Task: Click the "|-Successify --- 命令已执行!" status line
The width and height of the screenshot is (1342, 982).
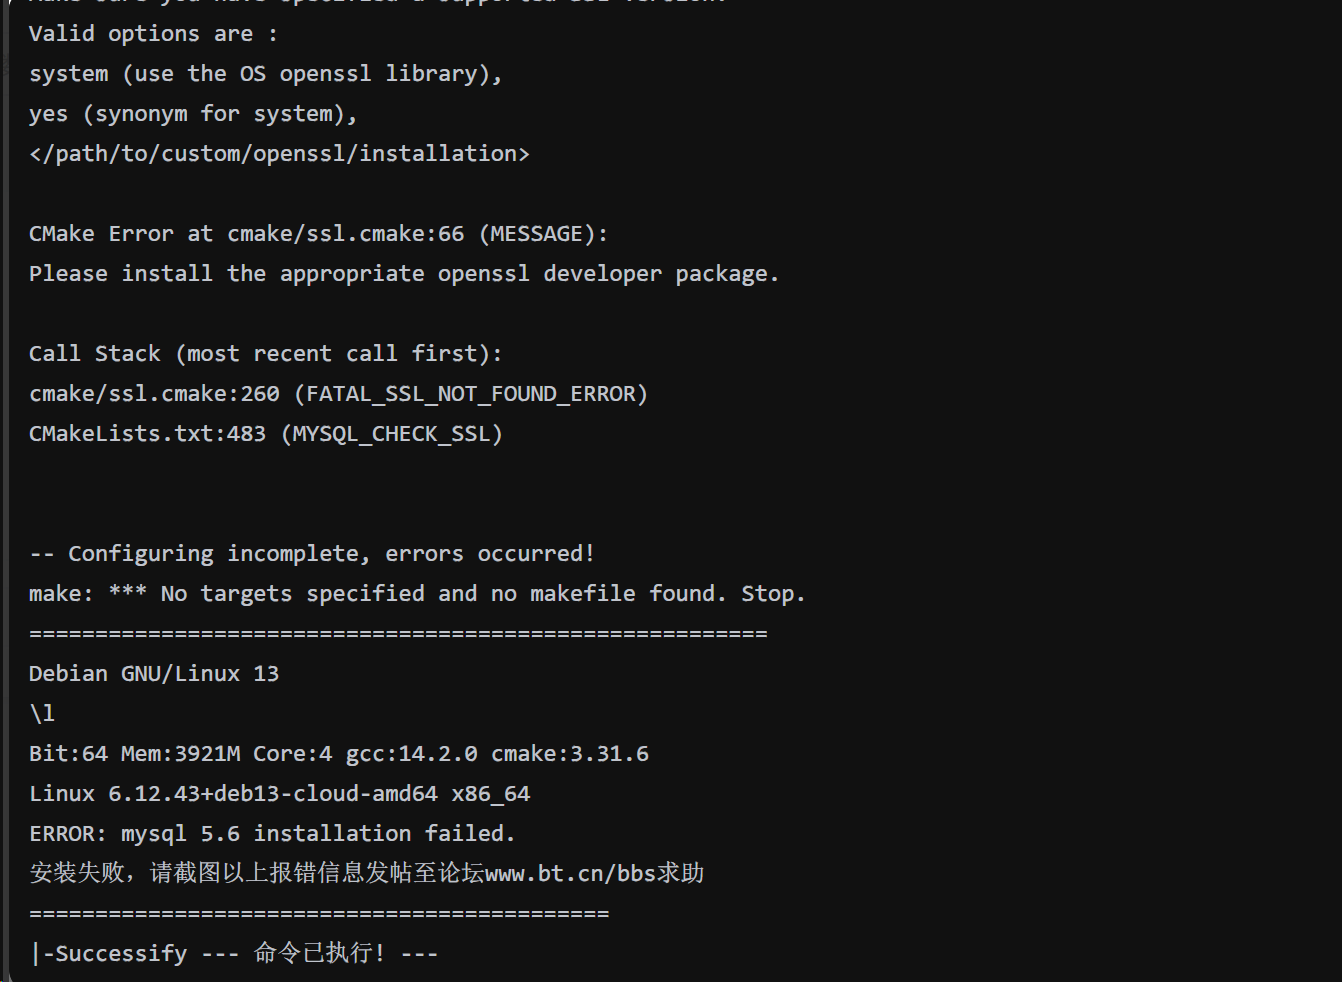Action: [234, 953]
